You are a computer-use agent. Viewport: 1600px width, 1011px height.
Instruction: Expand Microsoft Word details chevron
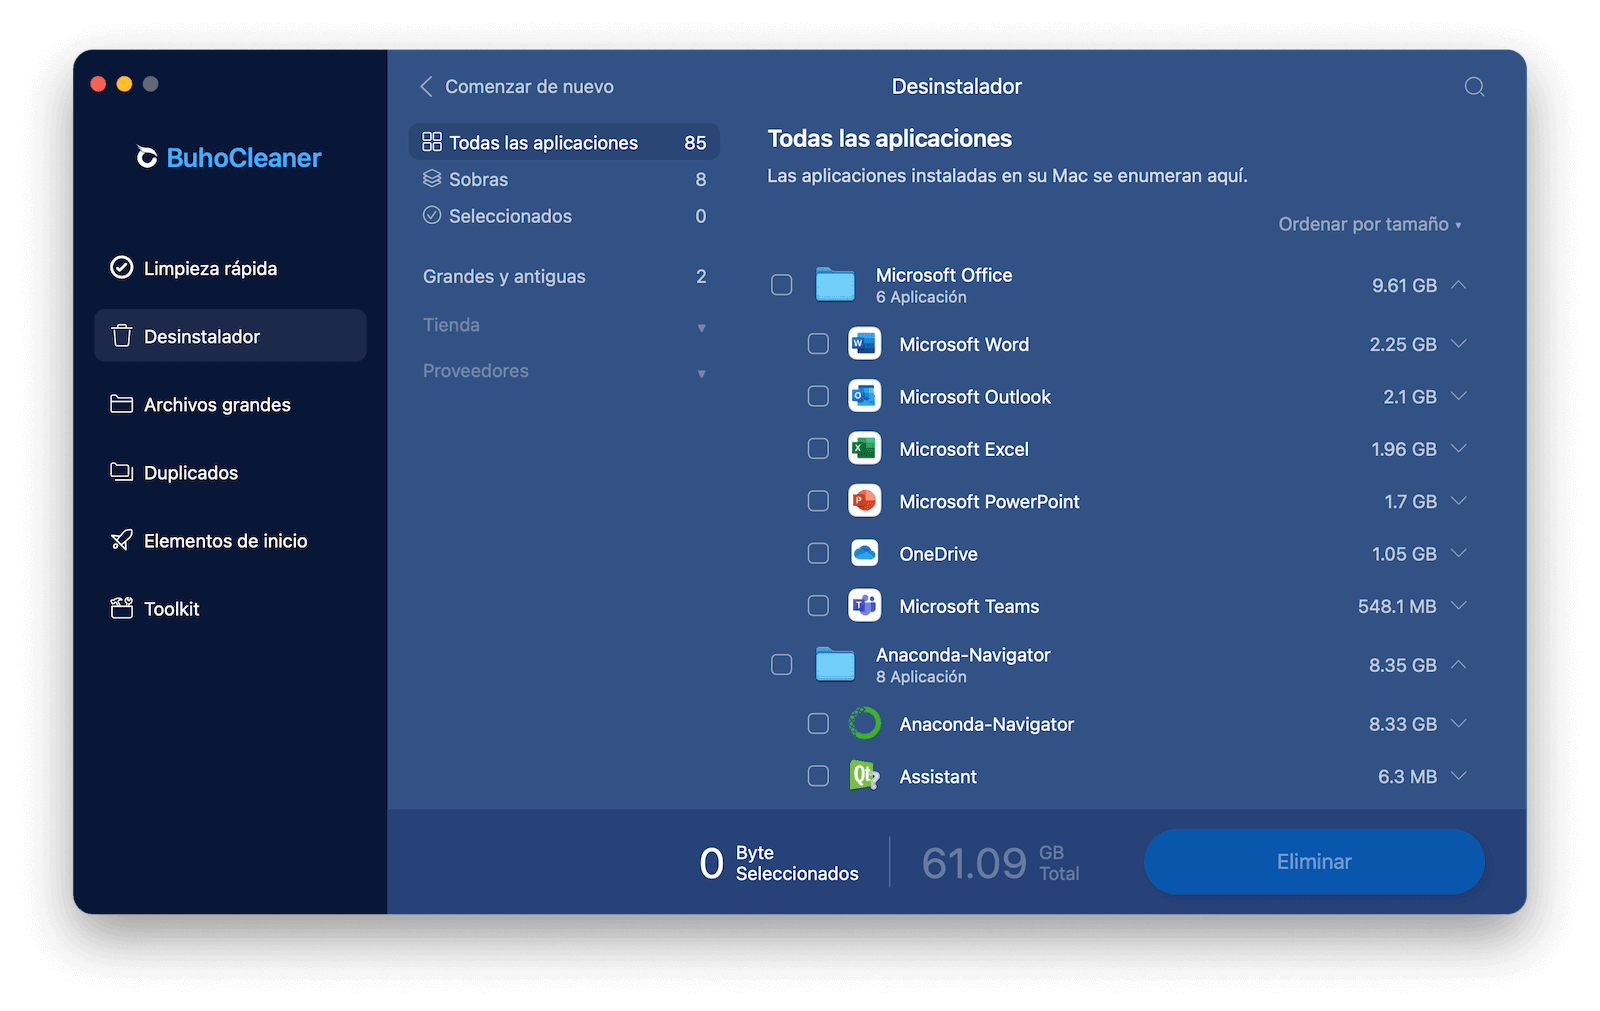coord(1459,344)
